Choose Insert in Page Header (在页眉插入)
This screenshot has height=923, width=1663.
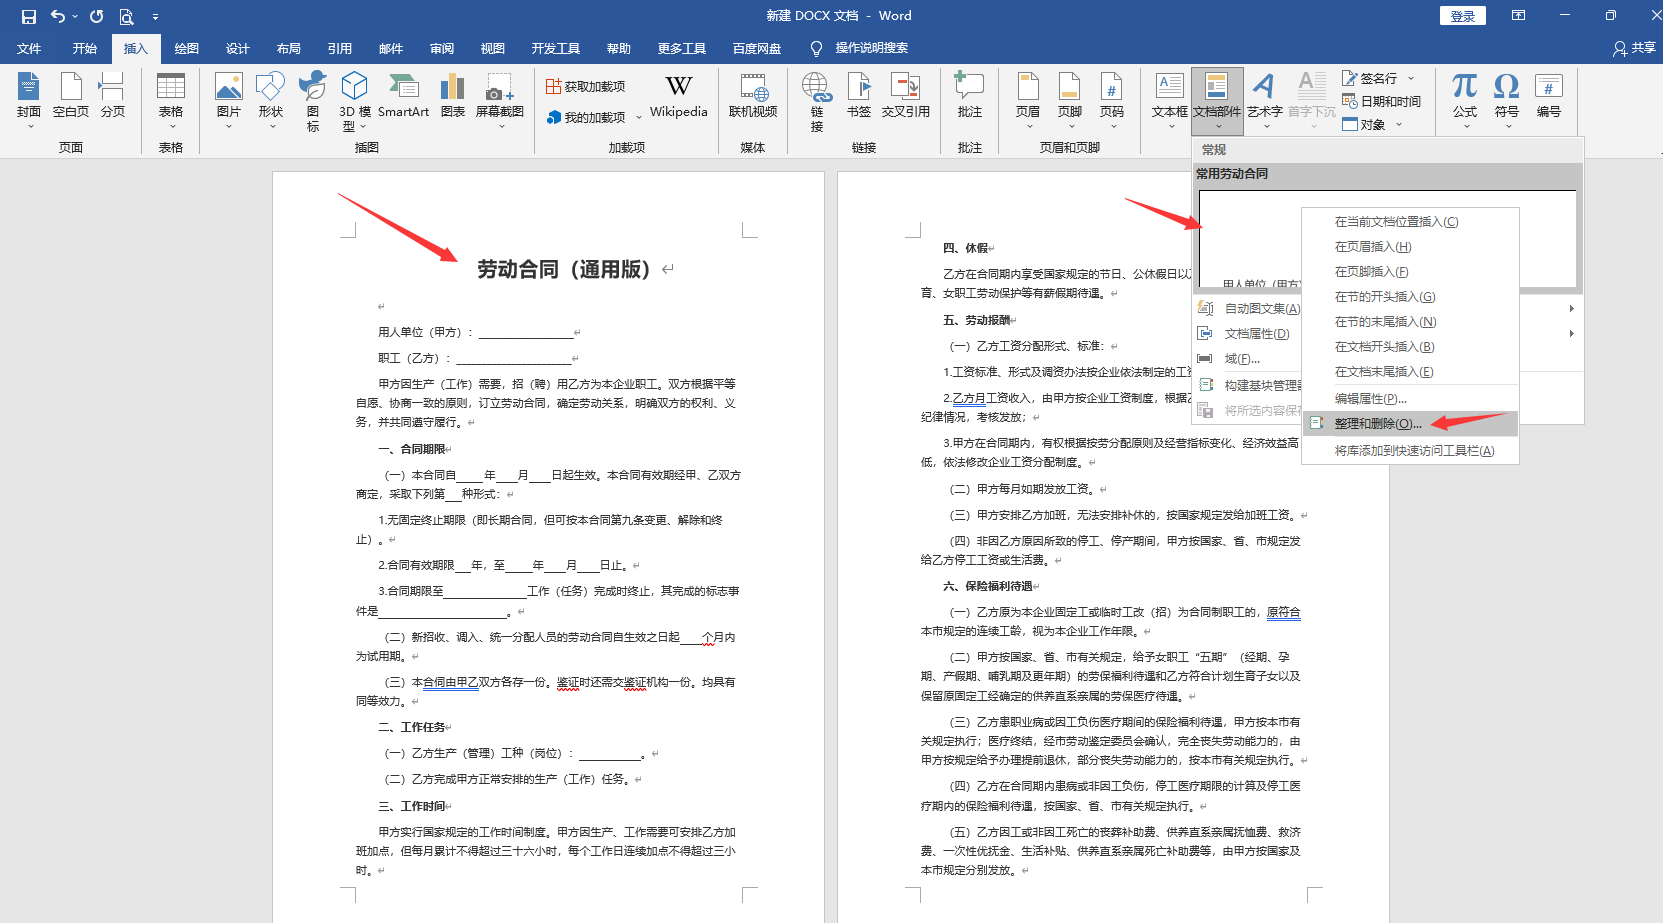(1372, 247)
